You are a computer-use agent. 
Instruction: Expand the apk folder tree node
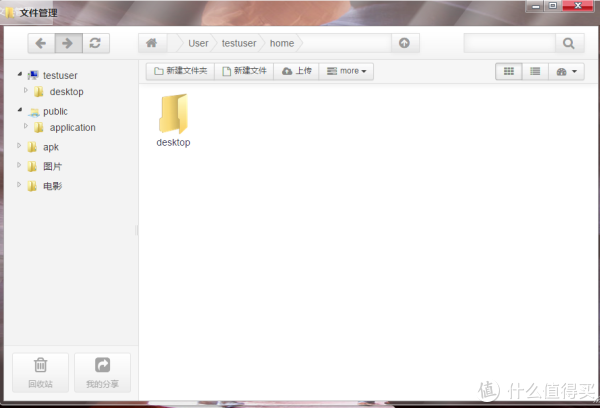pyautogui.click(x=19, y=147)
